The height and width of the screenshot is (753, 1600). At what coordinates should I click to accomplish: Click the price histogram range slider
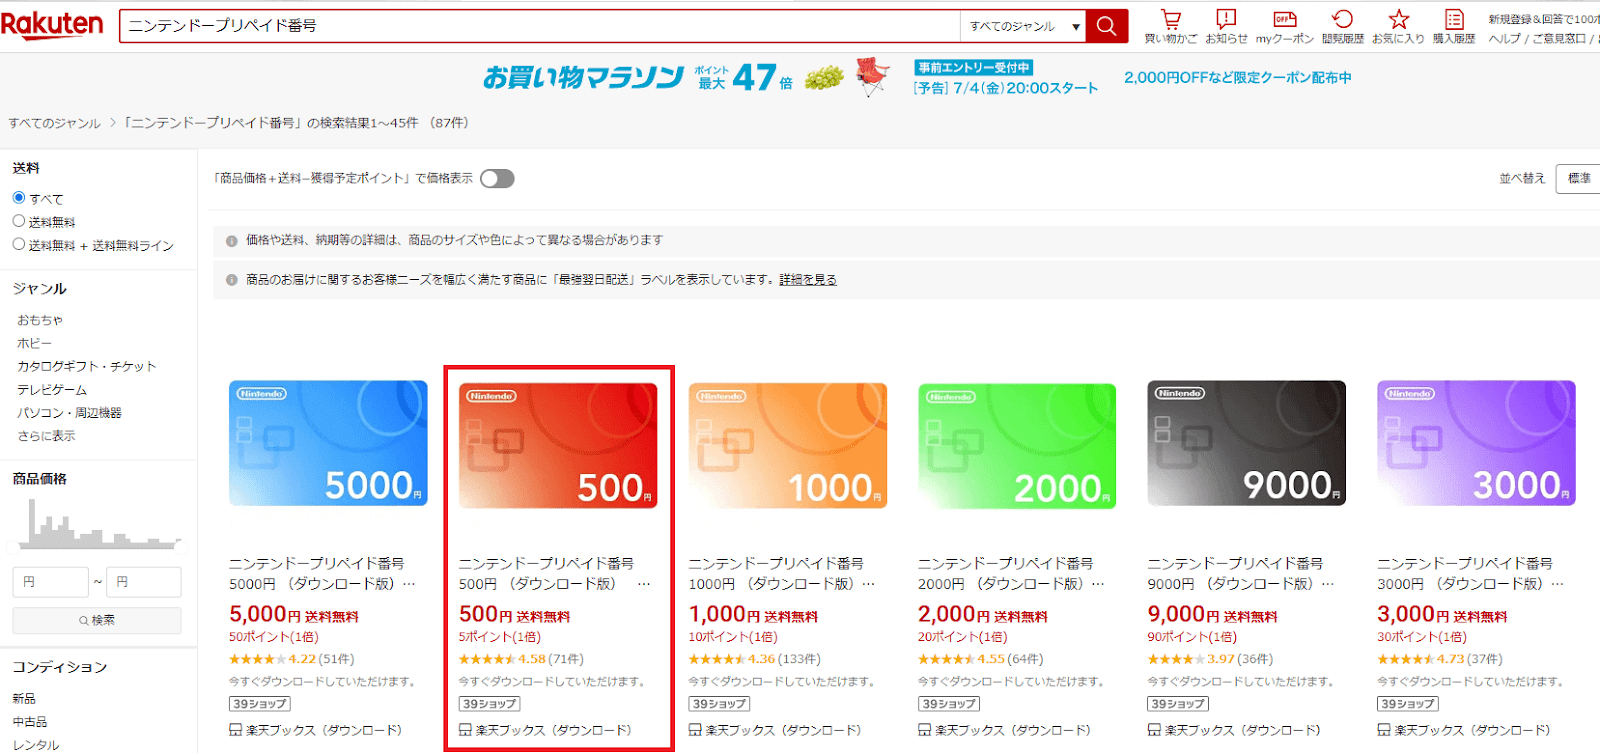[97, 545]
